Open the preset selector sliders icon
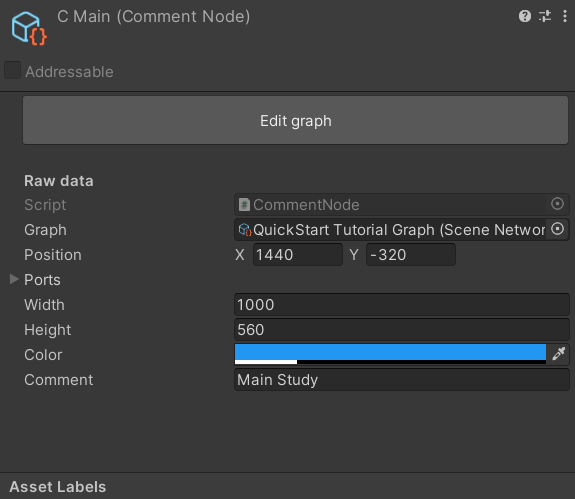Viewport: 575px width, 499px height. coord(545,16)
